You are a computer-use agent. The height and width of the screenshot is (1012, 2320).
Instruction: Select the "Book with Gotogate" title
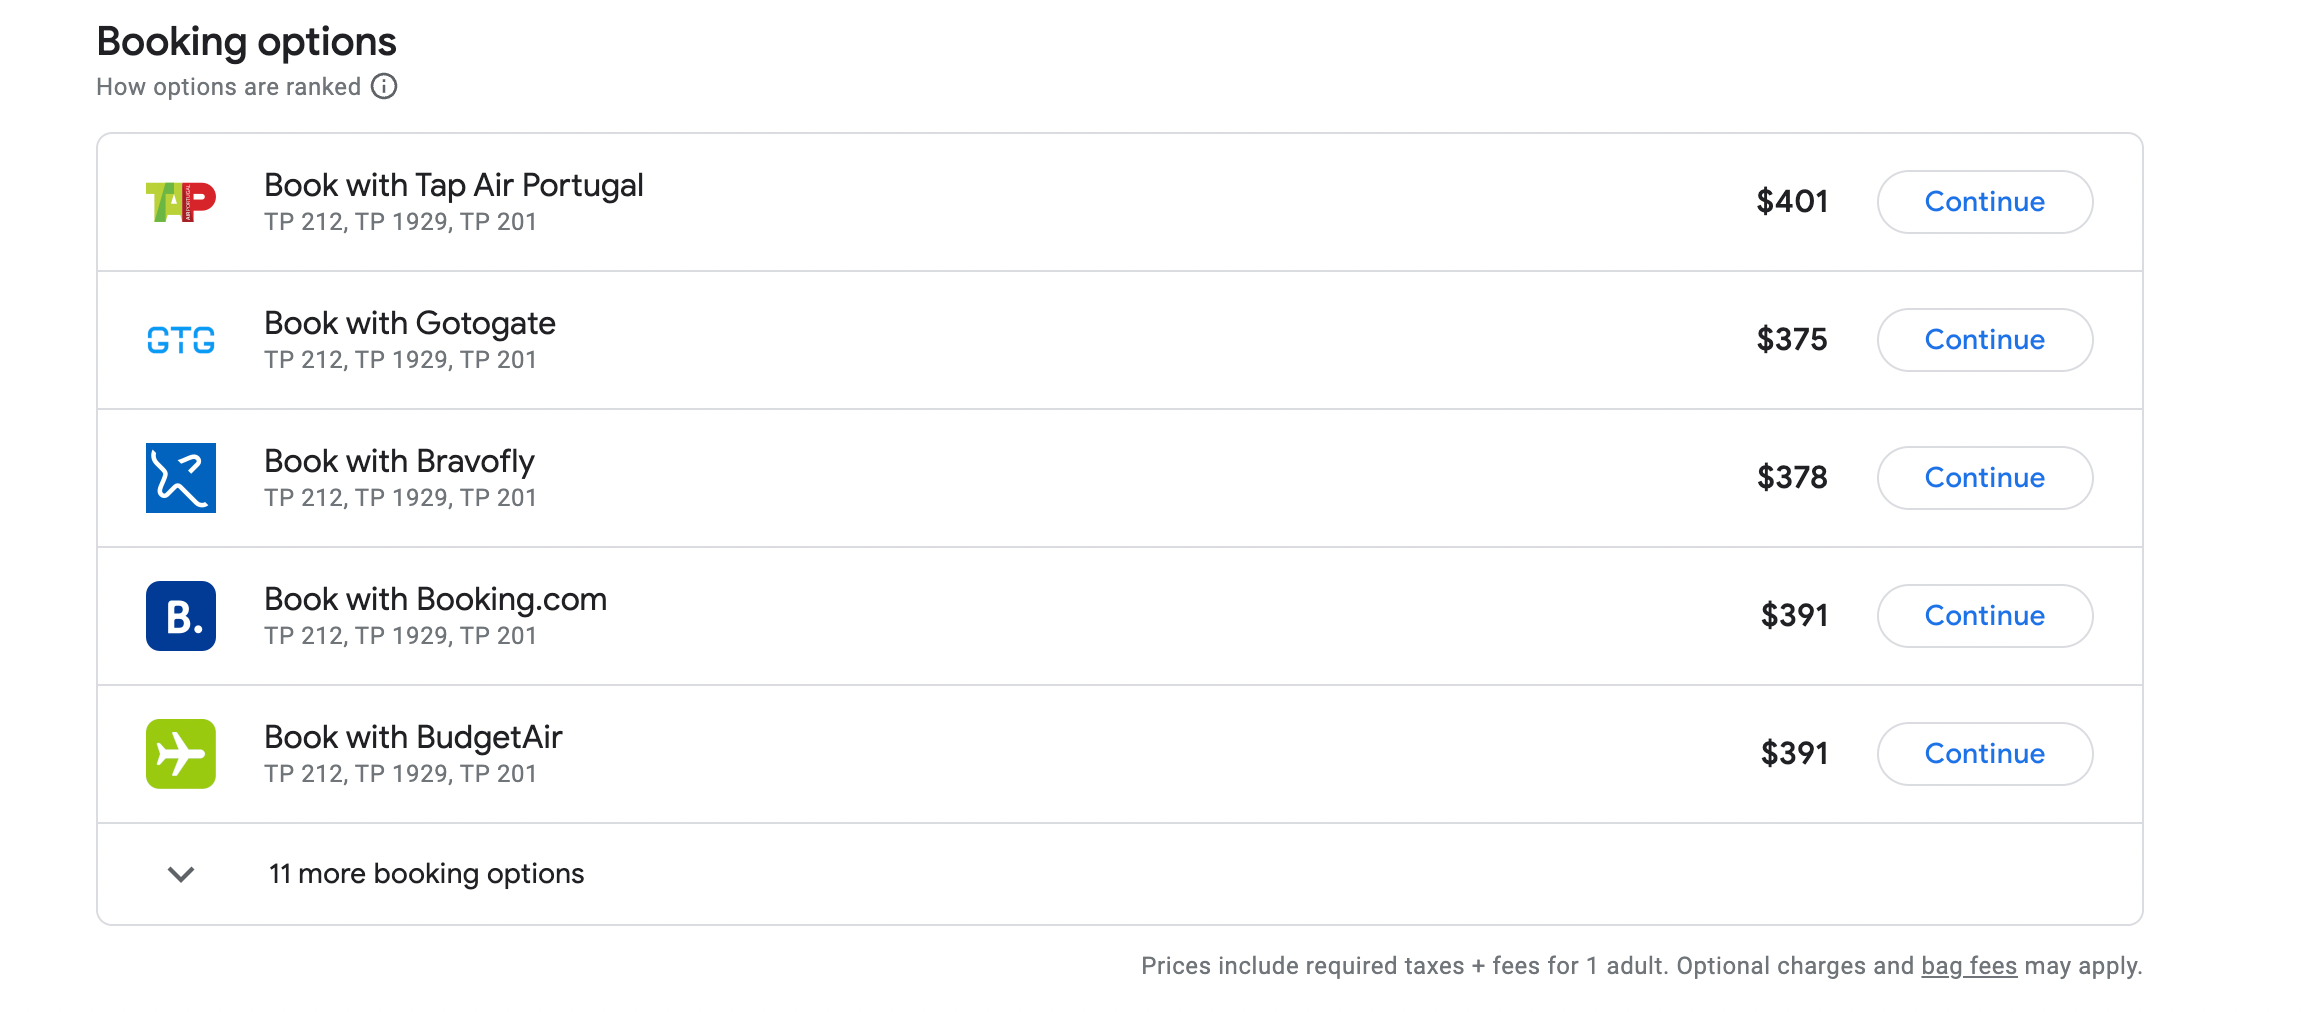pyautogui.click(x=409, y=324)
